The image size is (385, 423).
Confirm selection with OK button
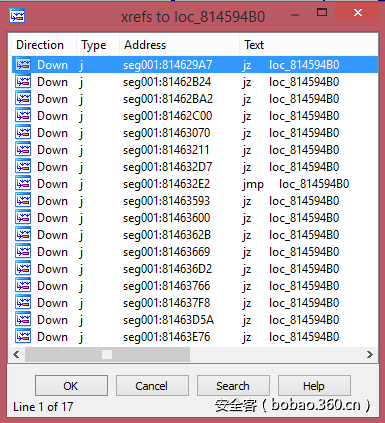[x=71, y=386]
